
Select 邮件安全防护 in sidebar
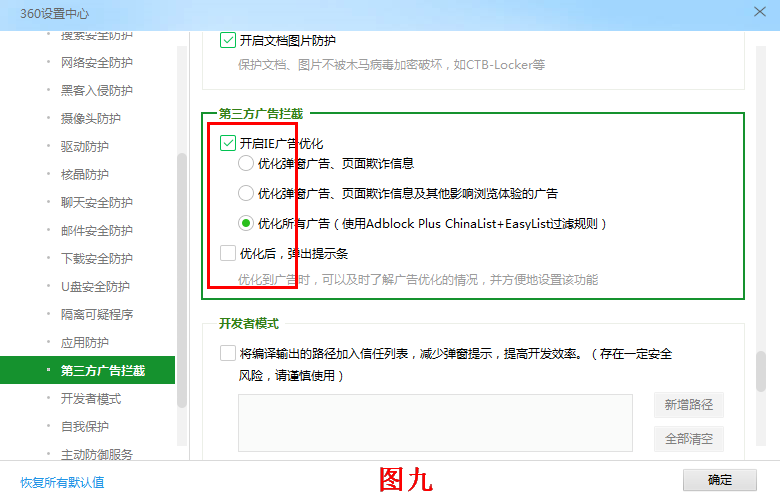pyautogui.click(x=97, y=231)
